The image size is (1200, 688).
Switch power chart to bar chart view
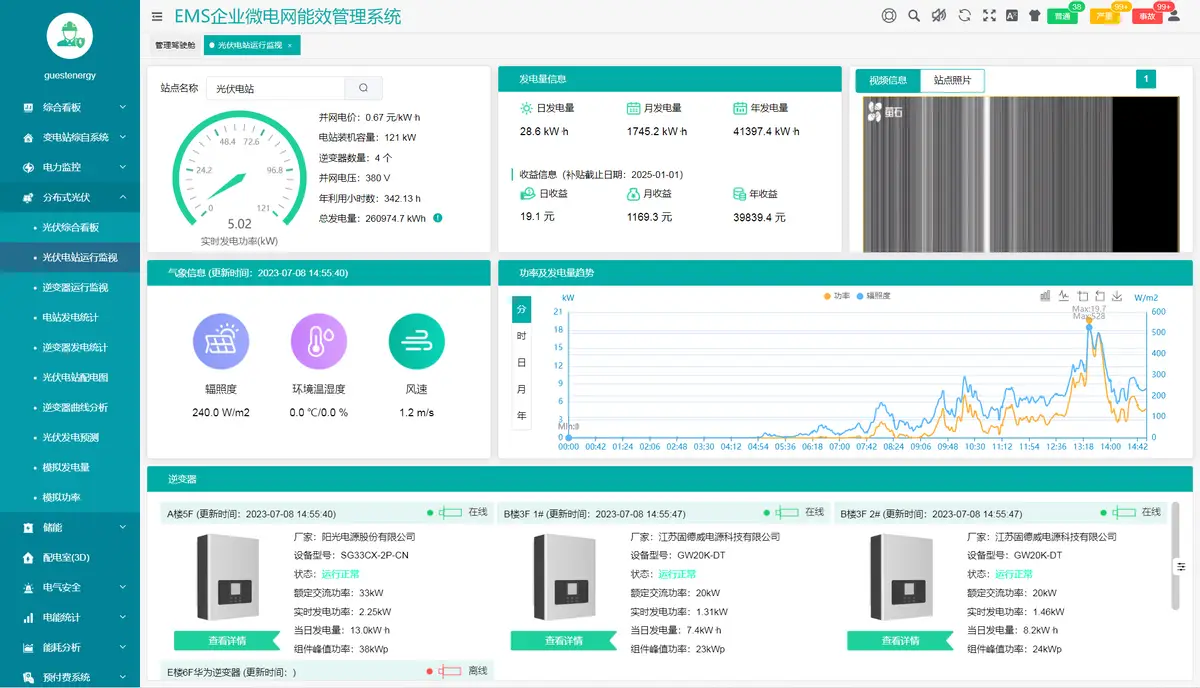1044,296
